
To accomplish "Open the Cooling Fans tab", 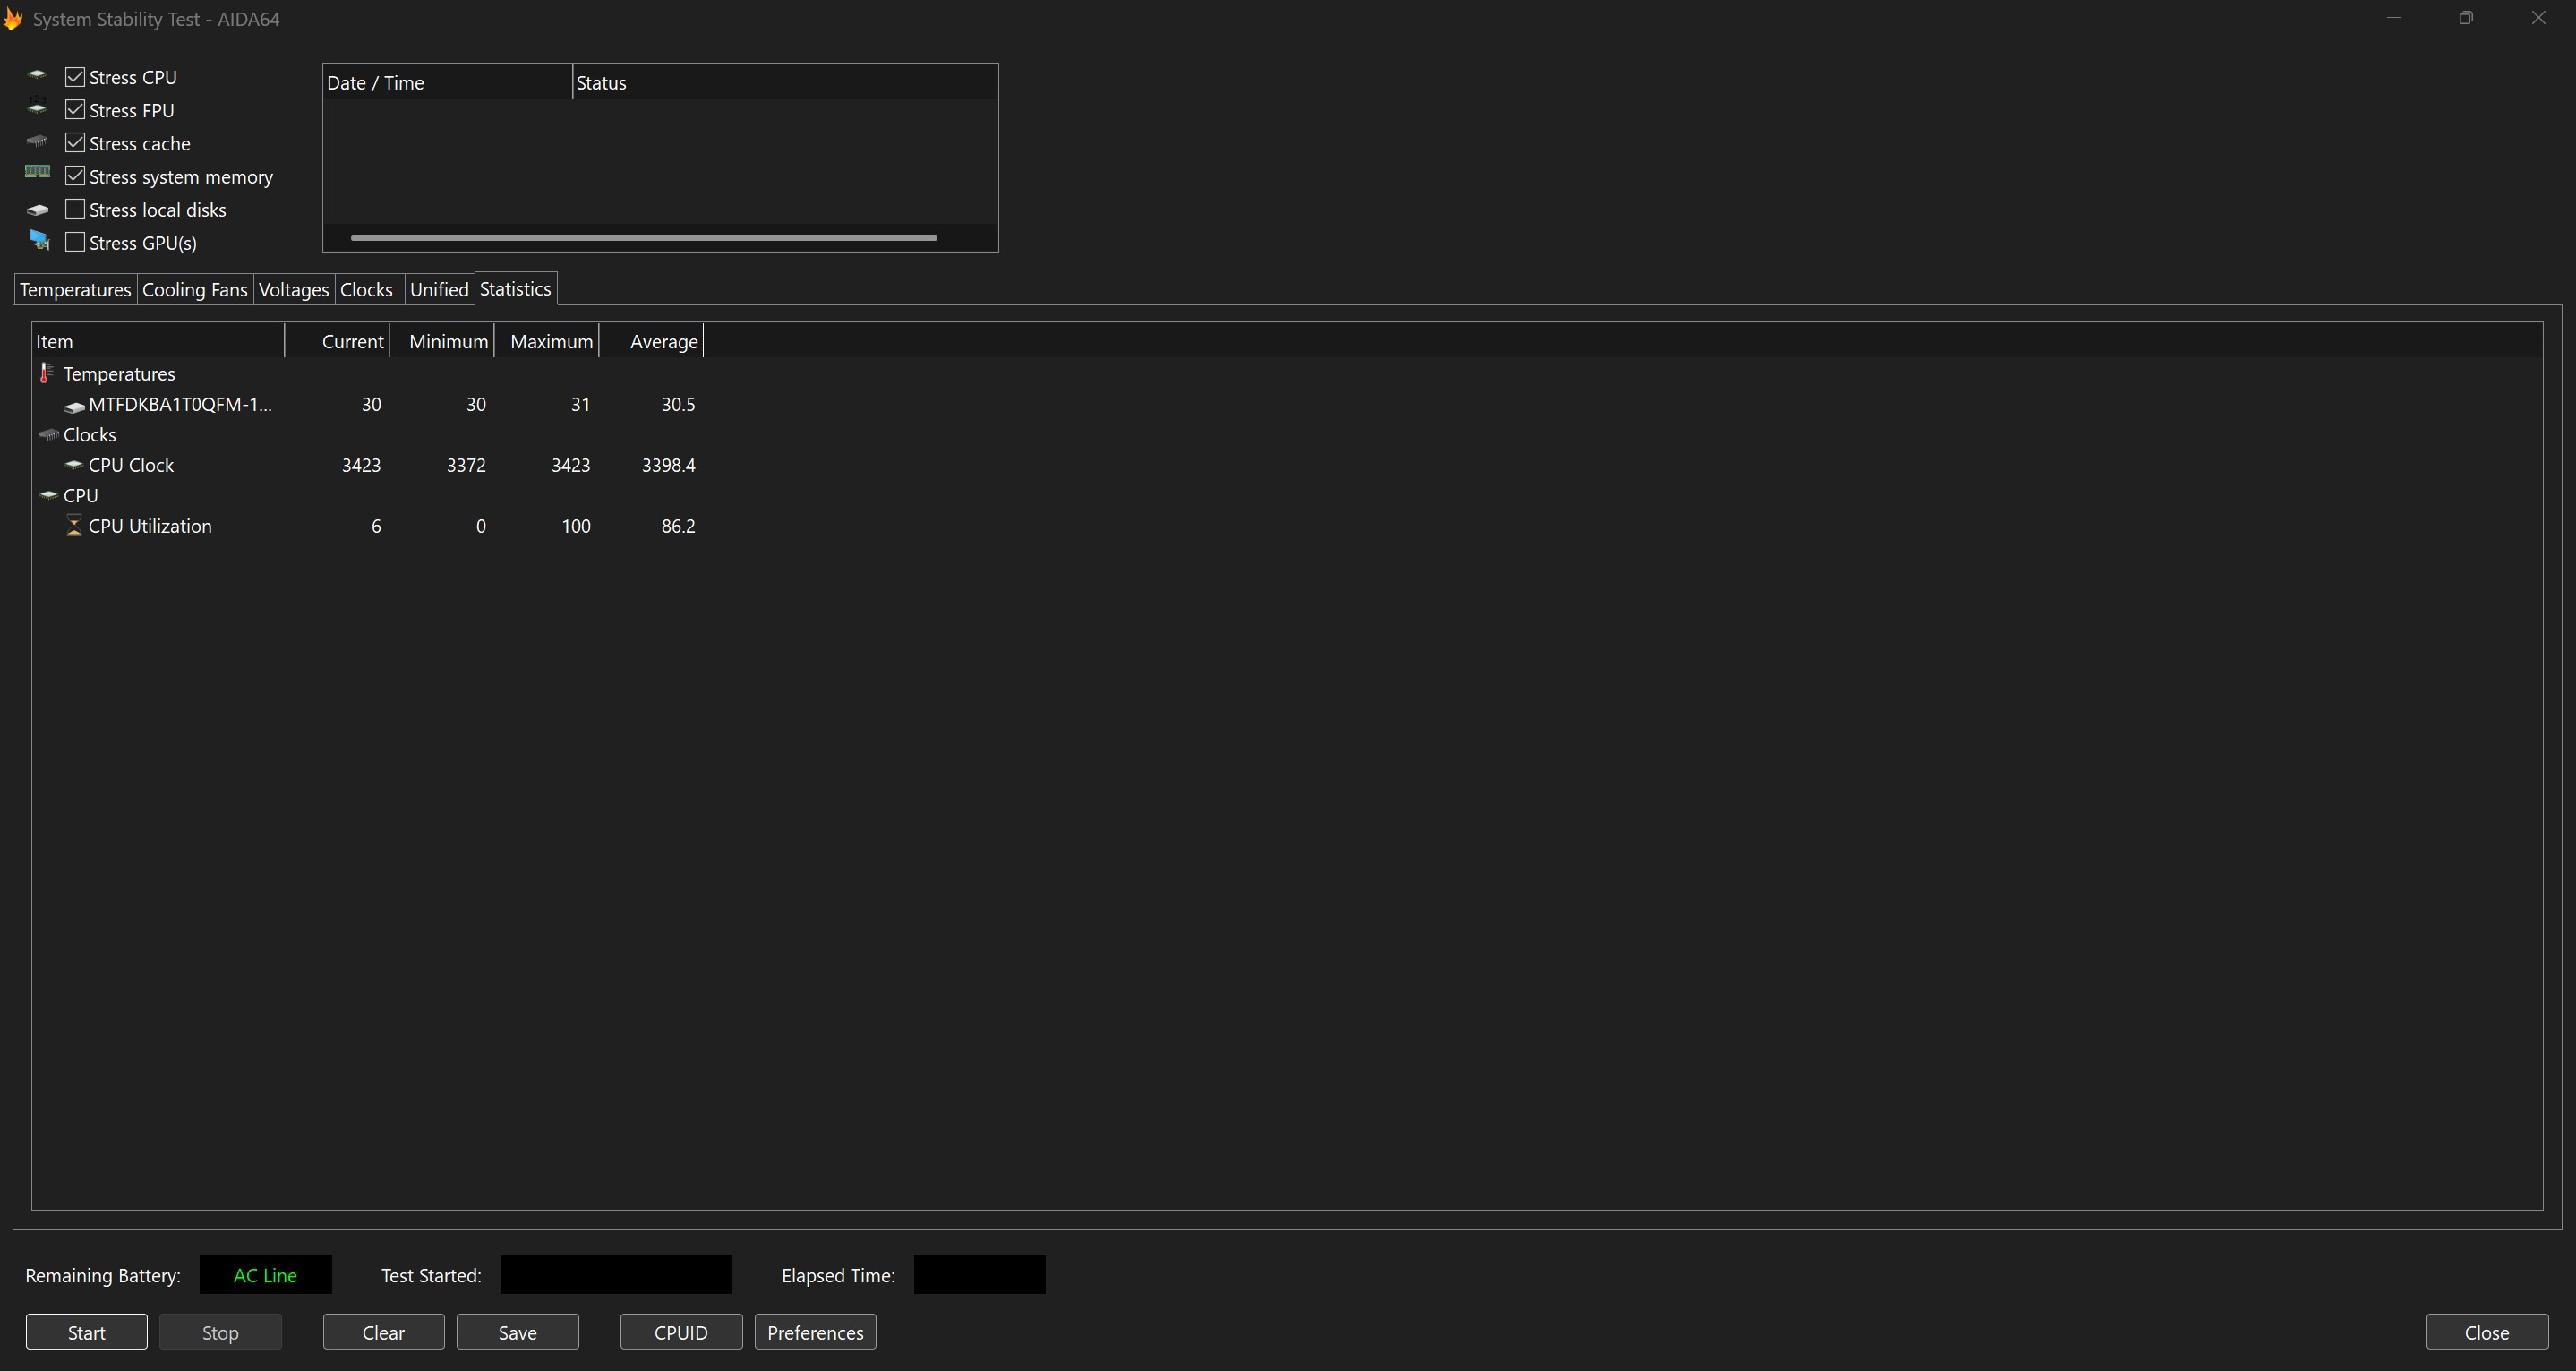I will tap(195, 290).
